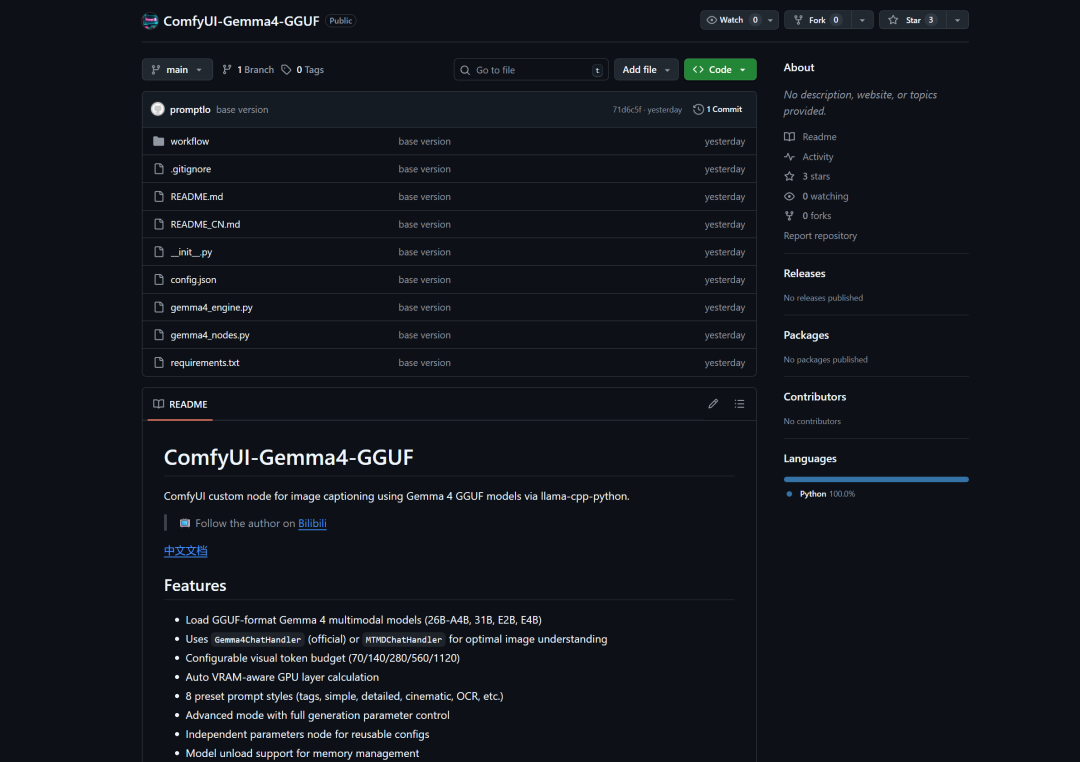Open the 1 Branch link
This screenshot has width=1080, height=762.
[x=248, y=70]
